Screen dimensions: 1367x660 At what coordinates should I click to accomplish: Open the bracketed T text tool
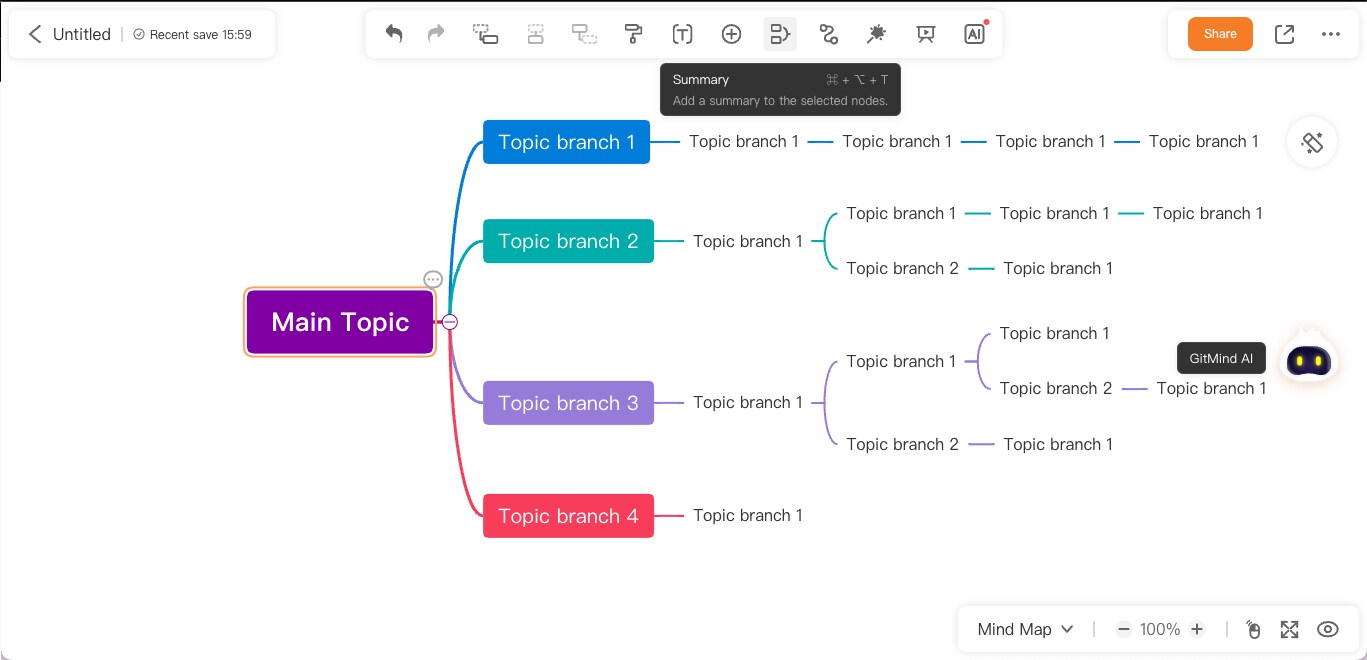point(682,34)
